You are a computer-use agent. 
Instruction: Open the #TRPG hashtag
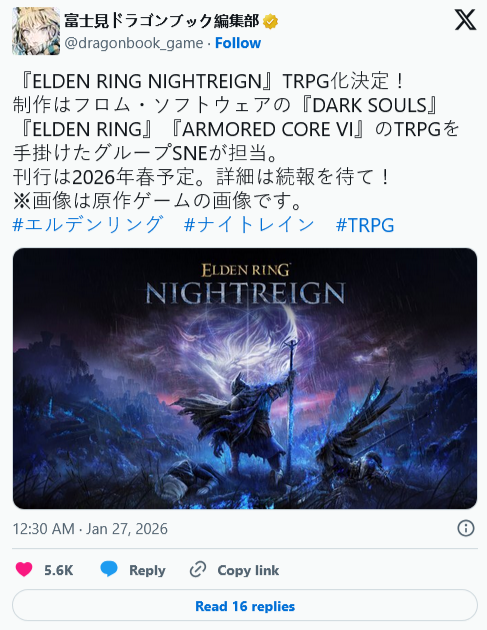coord(365,225)
